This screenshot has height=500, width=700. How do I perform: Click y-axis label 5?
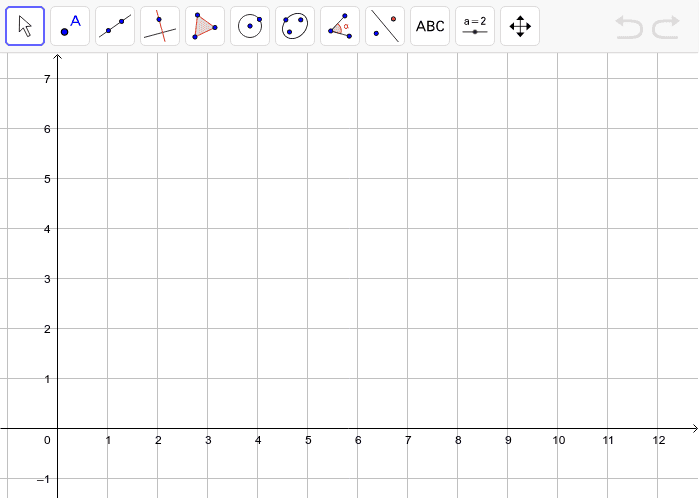point(47,179)
